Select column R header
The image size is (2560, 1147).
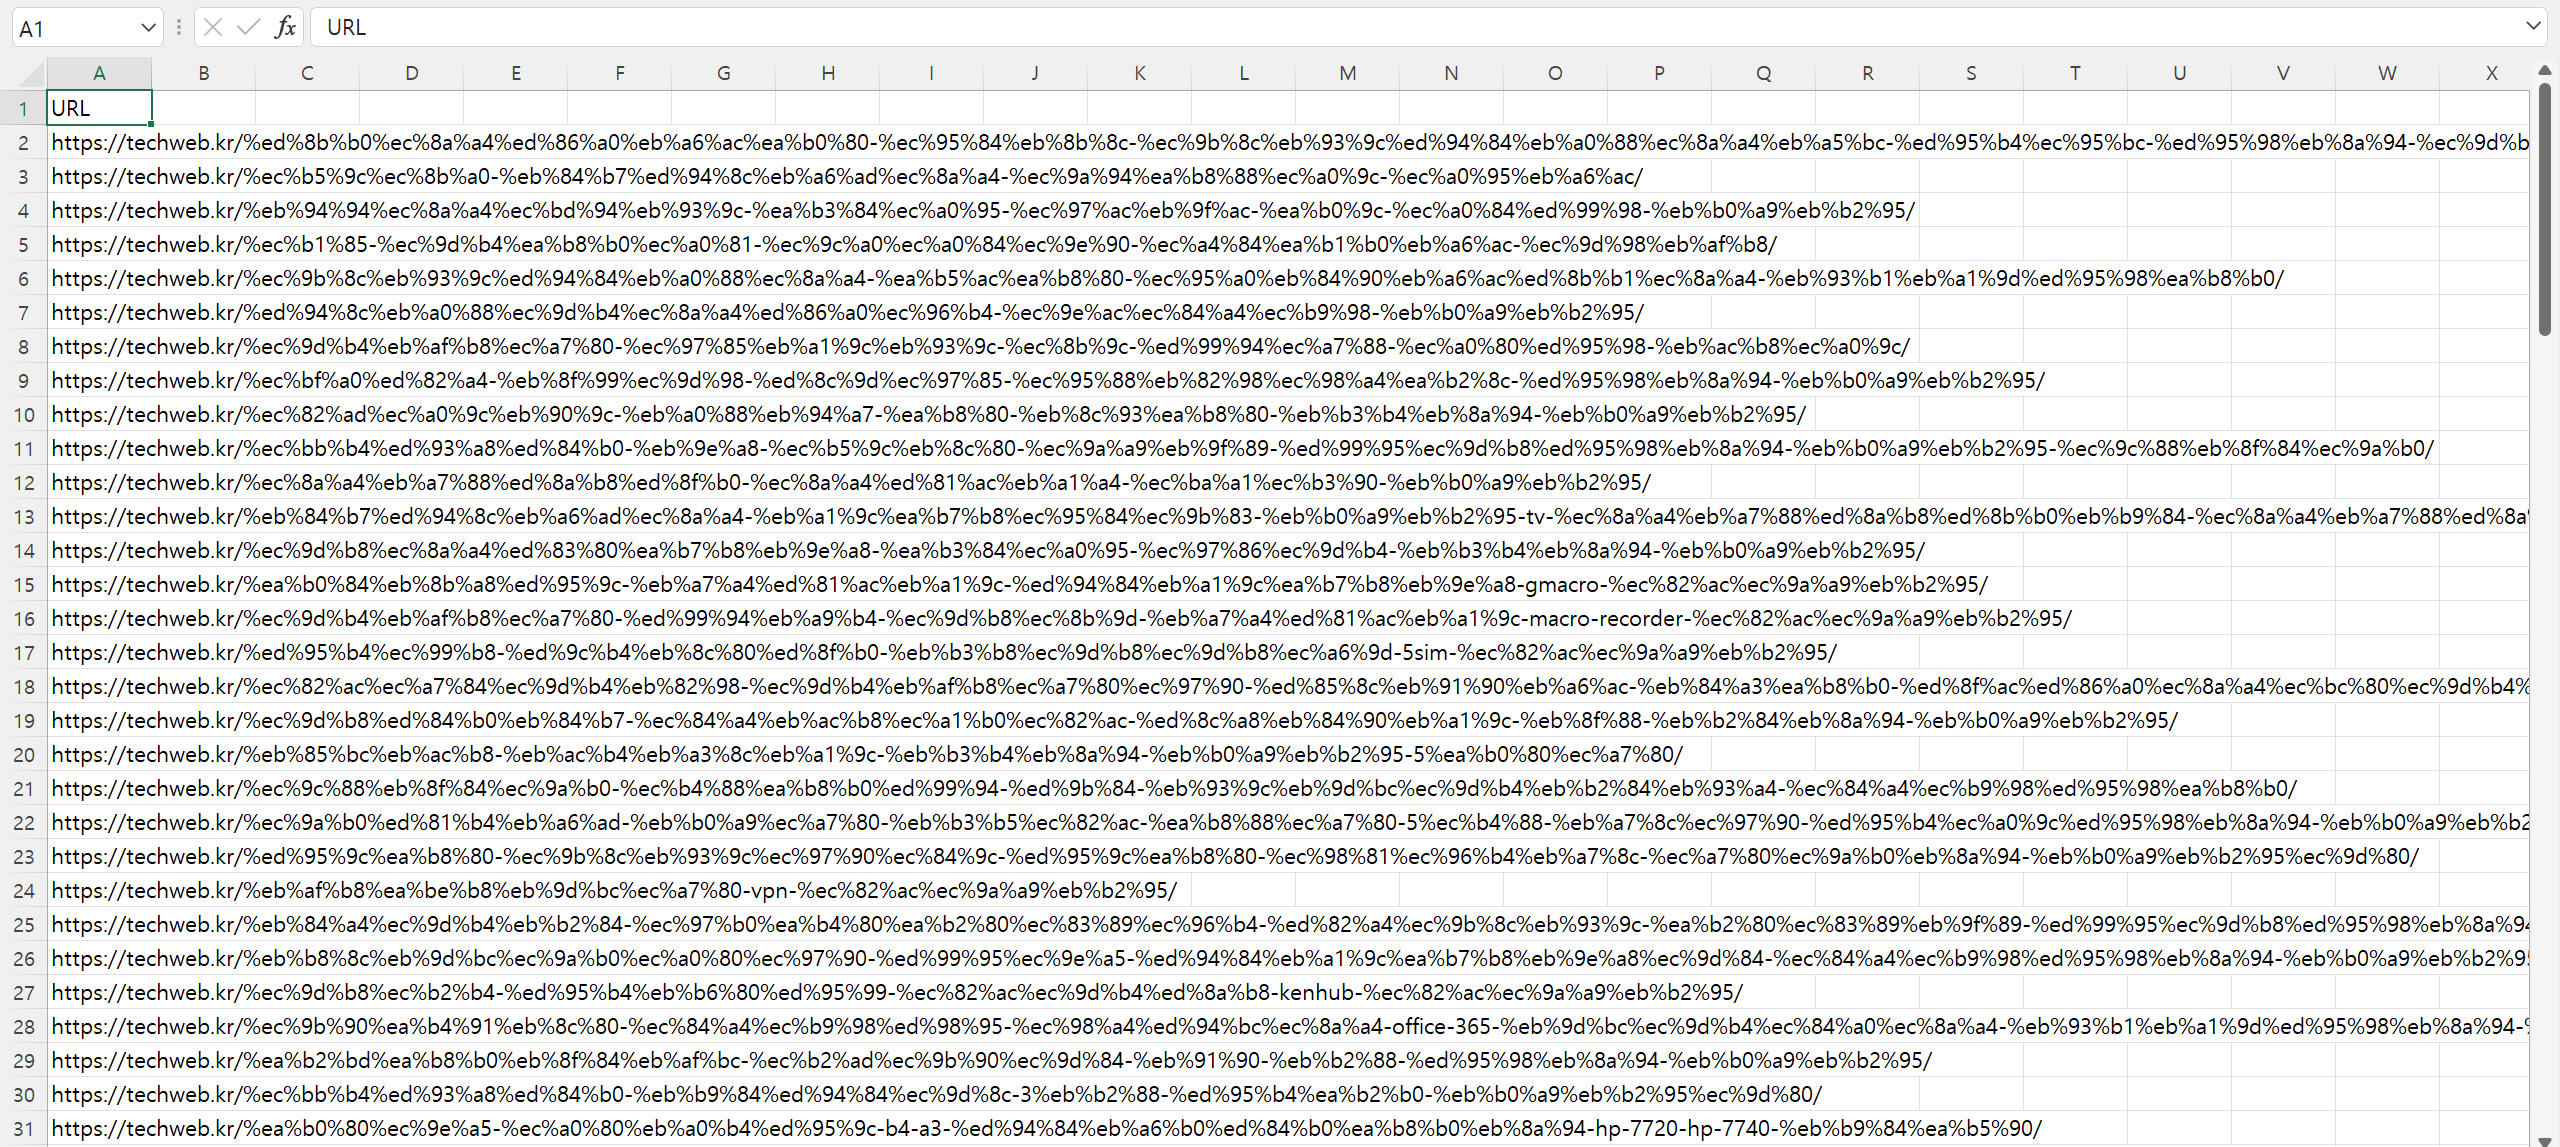(x=1868, y=73)
